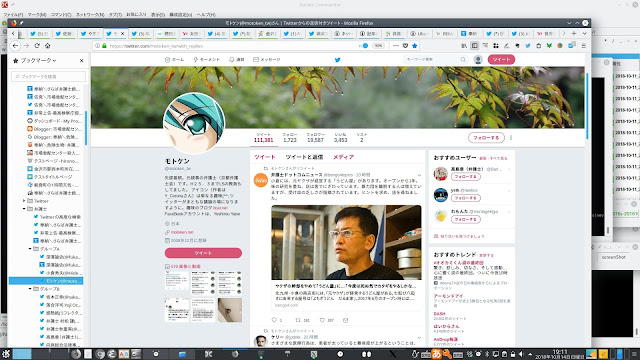This screenshot has width=640, height=360.
Task: Open the bookmarks sidebar header dropdown
Action: click(x=38, y=60)
